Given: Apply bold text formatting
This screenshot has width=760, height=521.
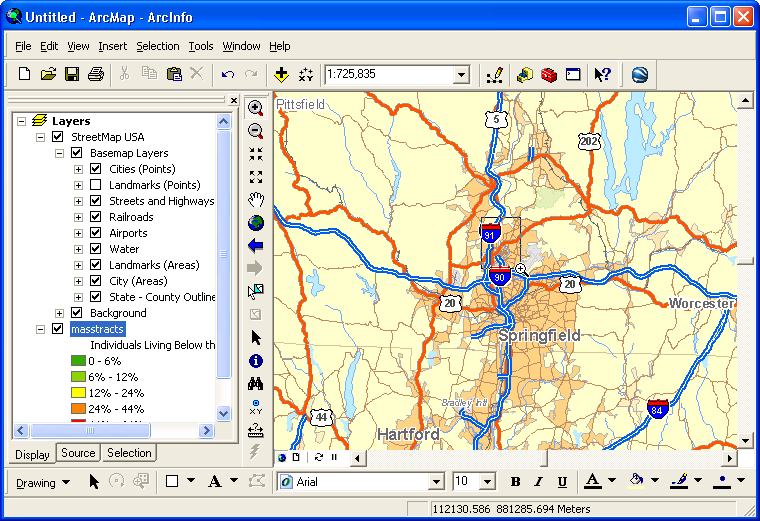Looking at the screenshot, I should 516,482.
